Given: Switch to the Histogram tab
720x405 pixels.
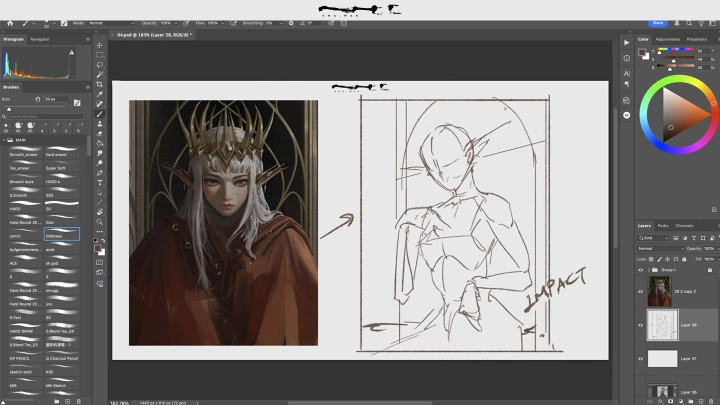Looking at the screenshot, I should click(x=13, y=39).
